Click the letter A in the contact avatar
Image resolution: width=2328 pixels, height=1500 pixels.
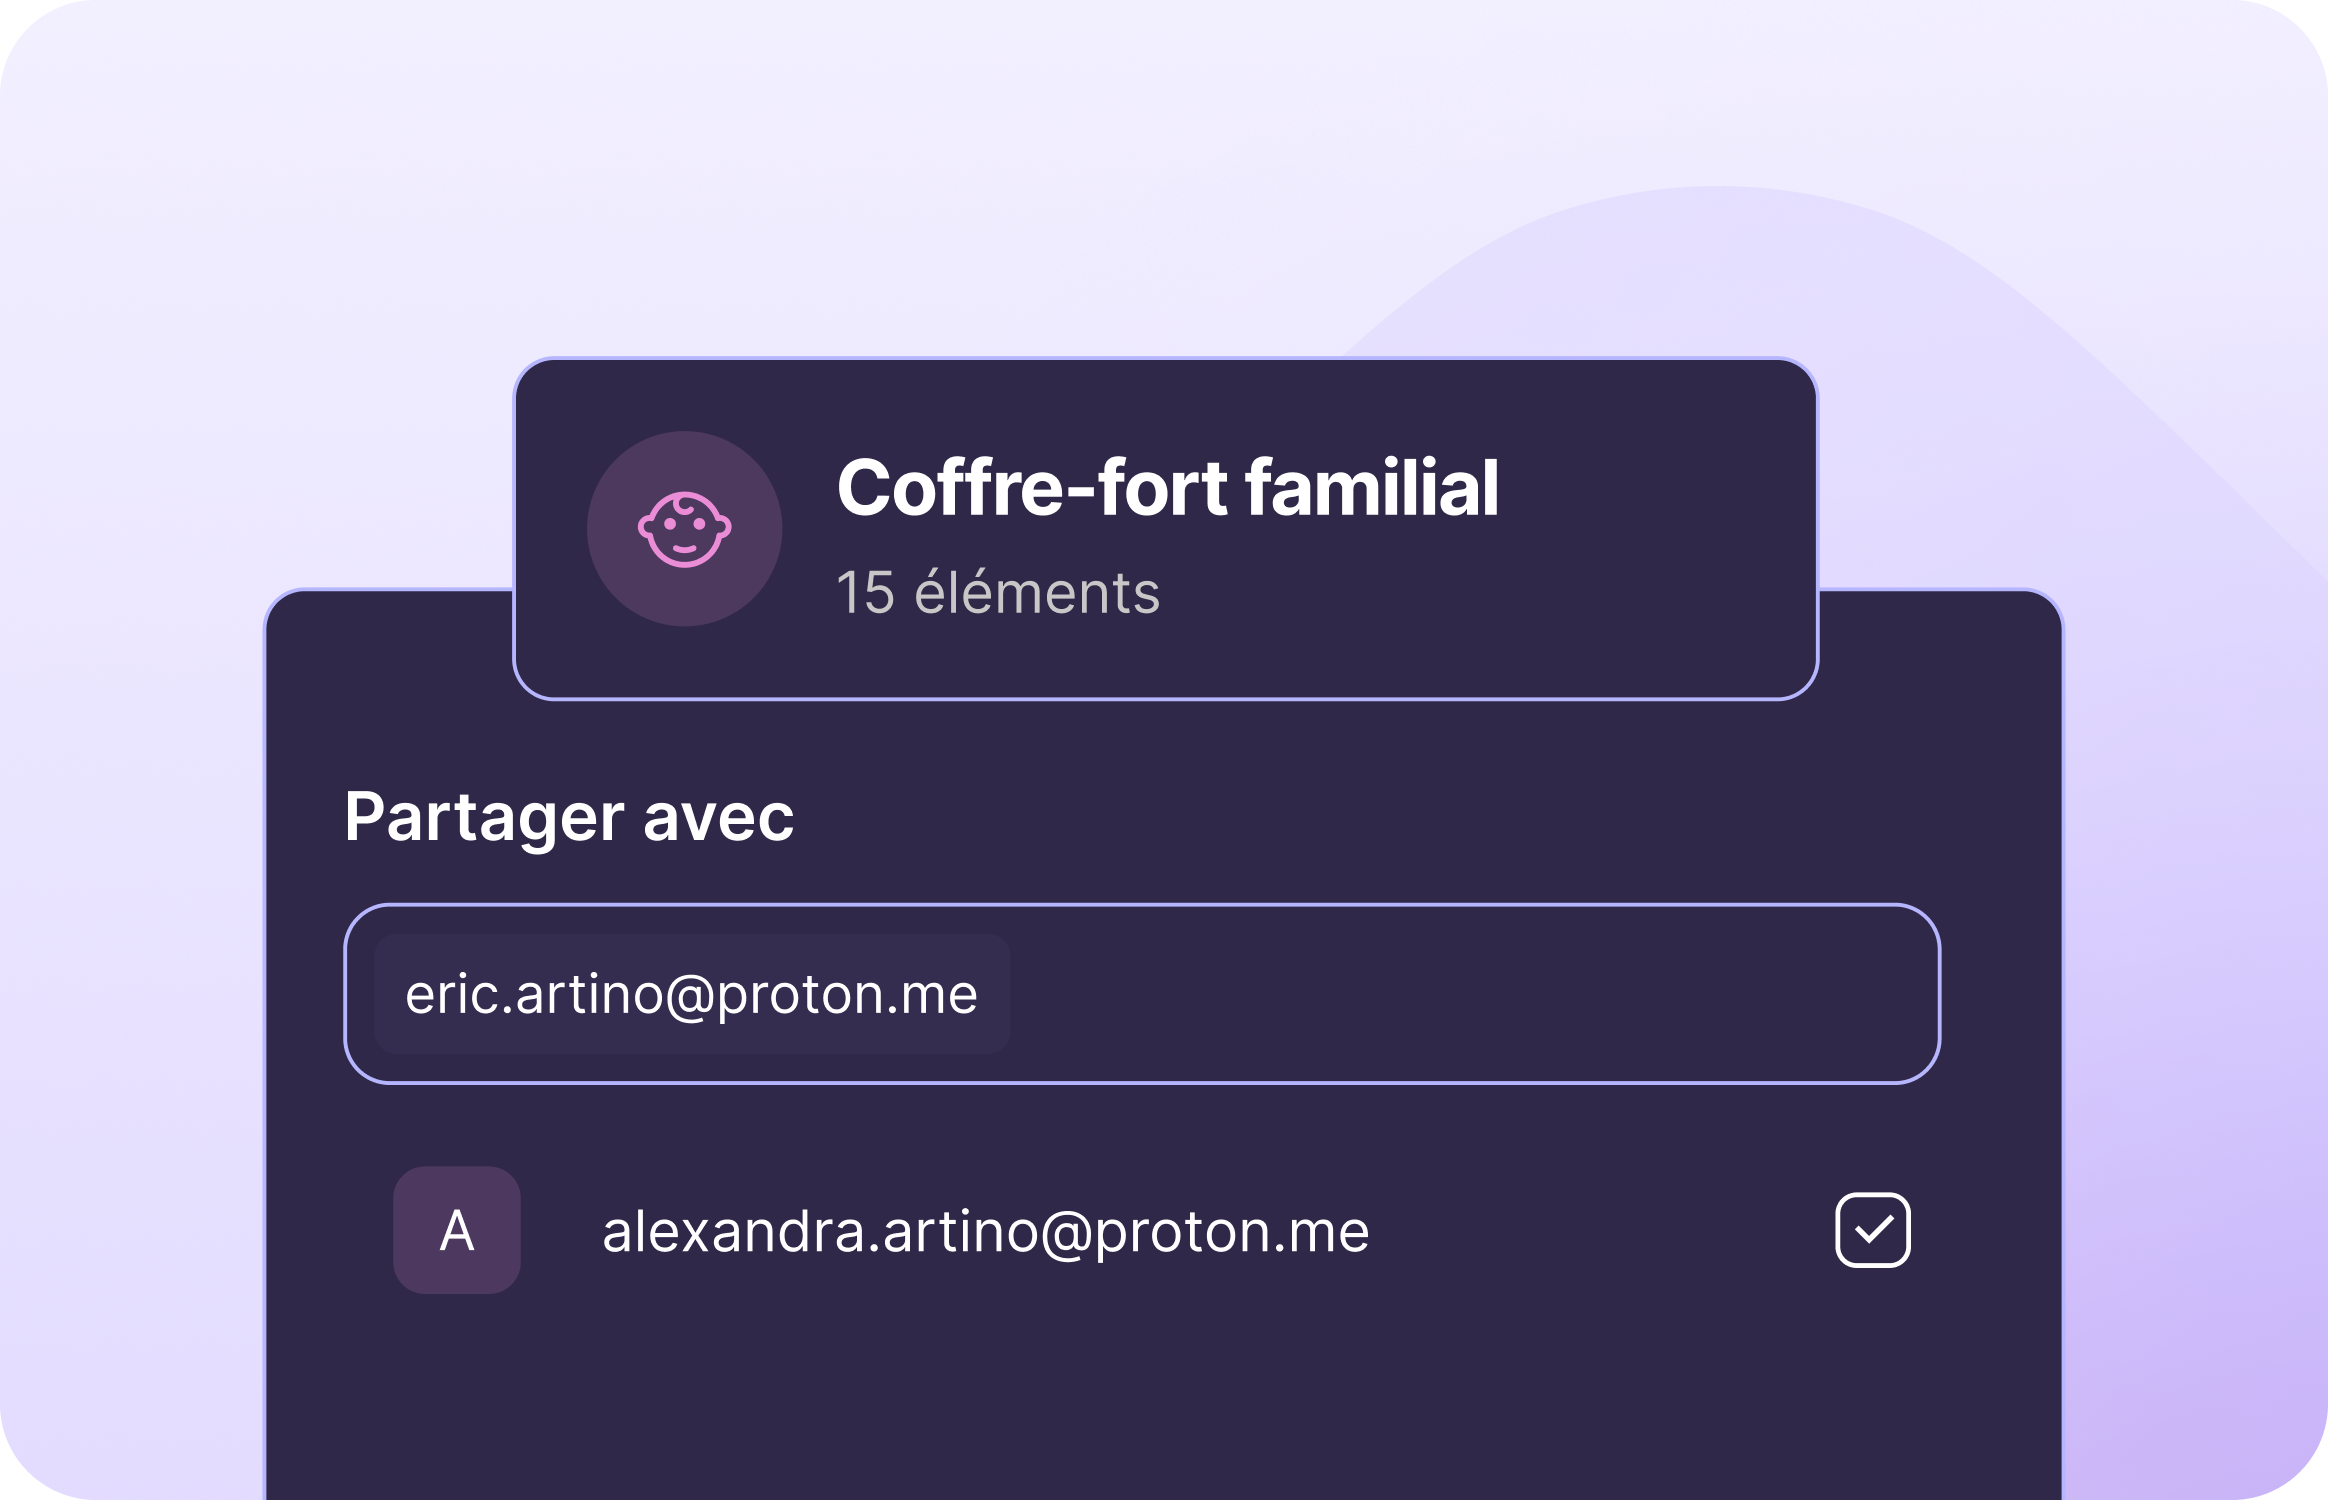457,1230
